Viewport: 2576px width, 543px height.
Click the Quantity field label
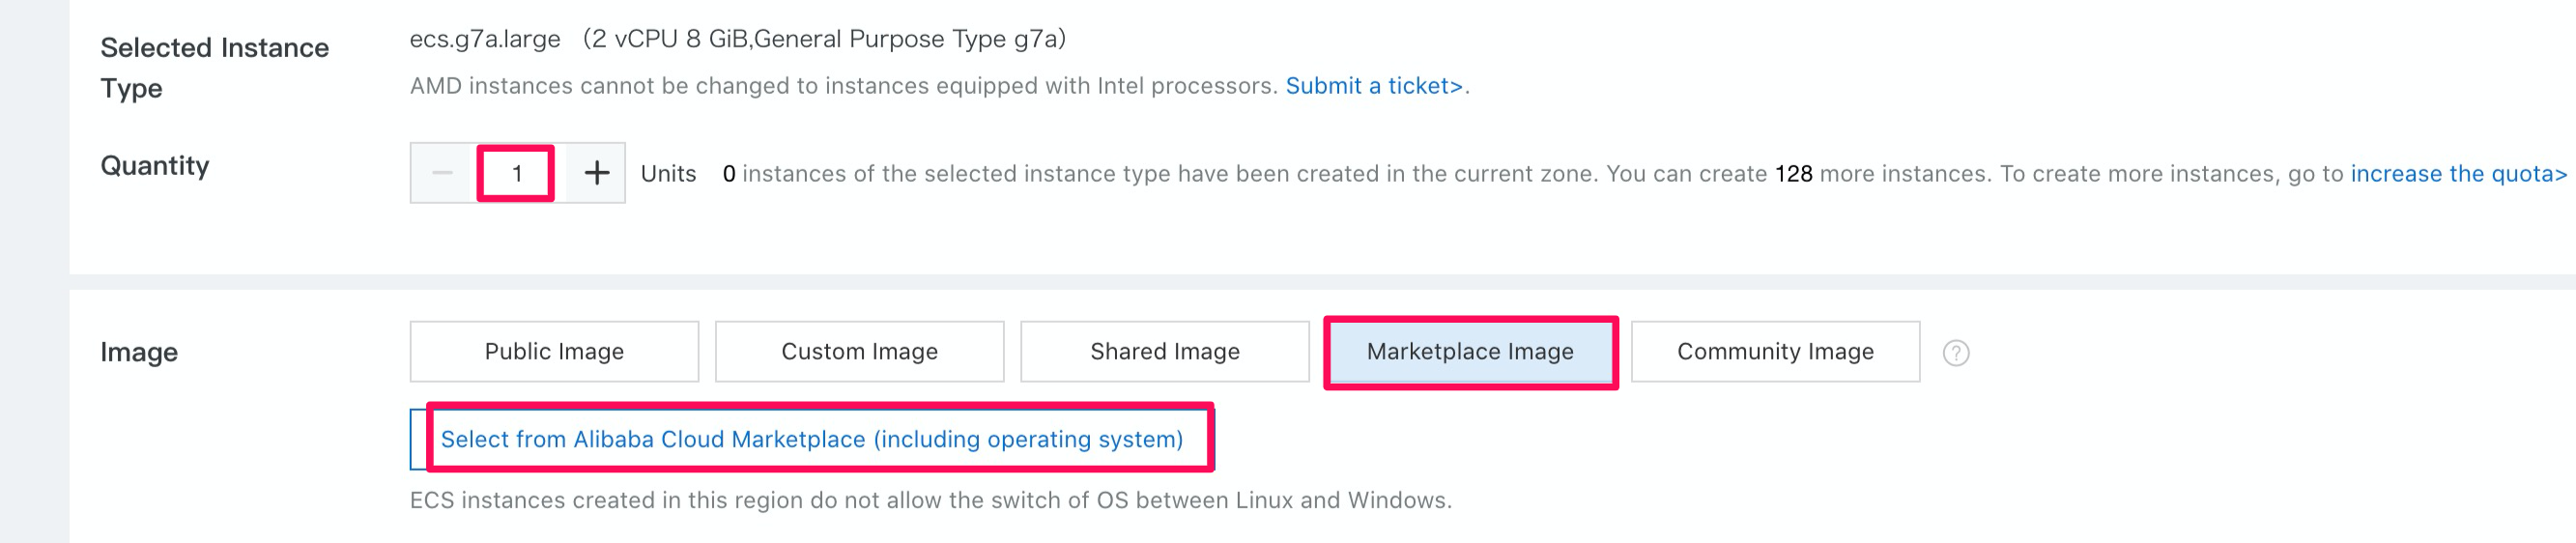(155, 166)
